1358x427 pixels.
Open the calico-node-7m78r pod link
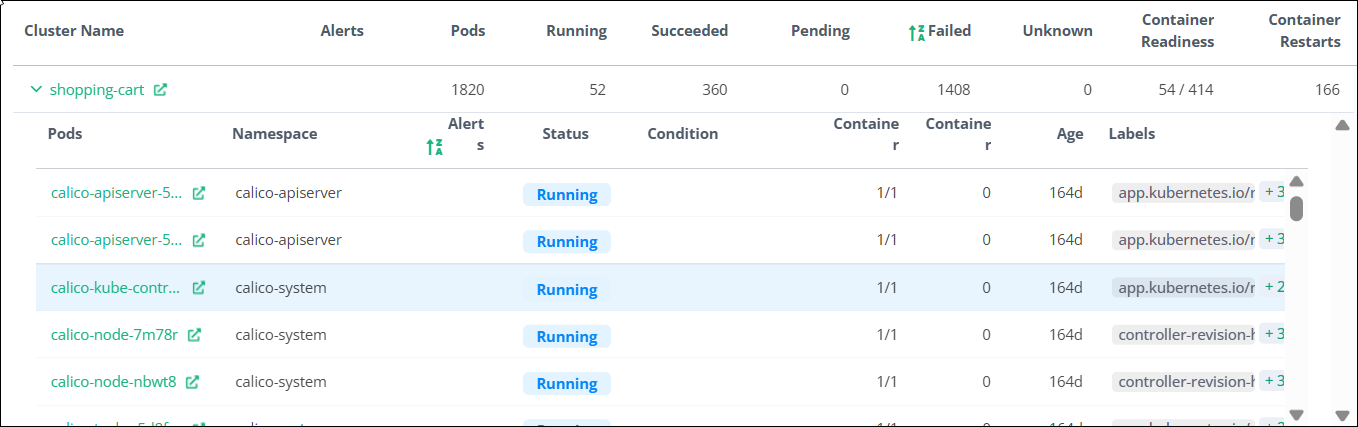(114, 335)
